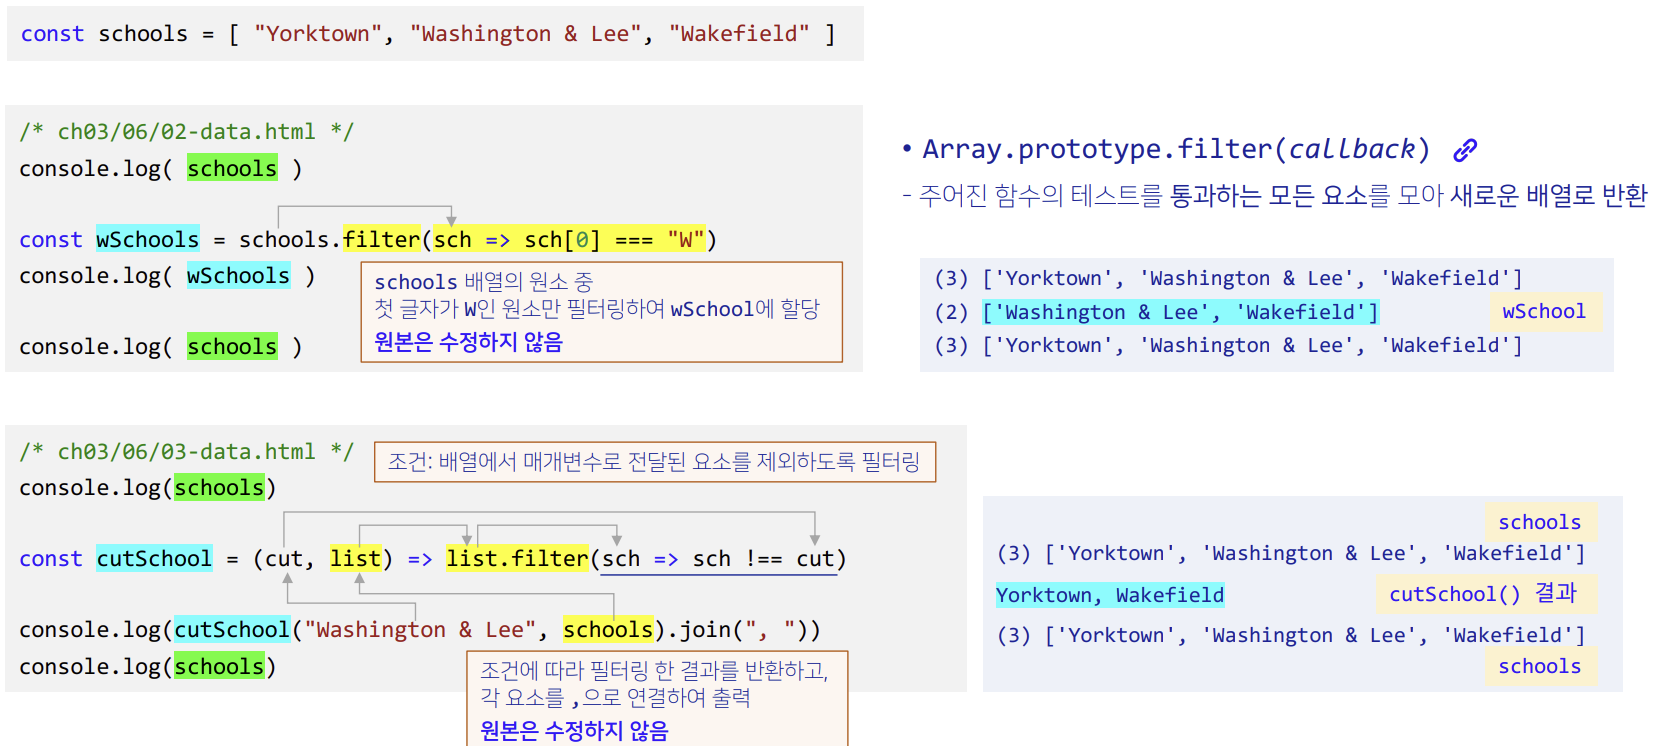
Task: Click the 'Yorktown, Wakefield' output result
Action: 1110,595
